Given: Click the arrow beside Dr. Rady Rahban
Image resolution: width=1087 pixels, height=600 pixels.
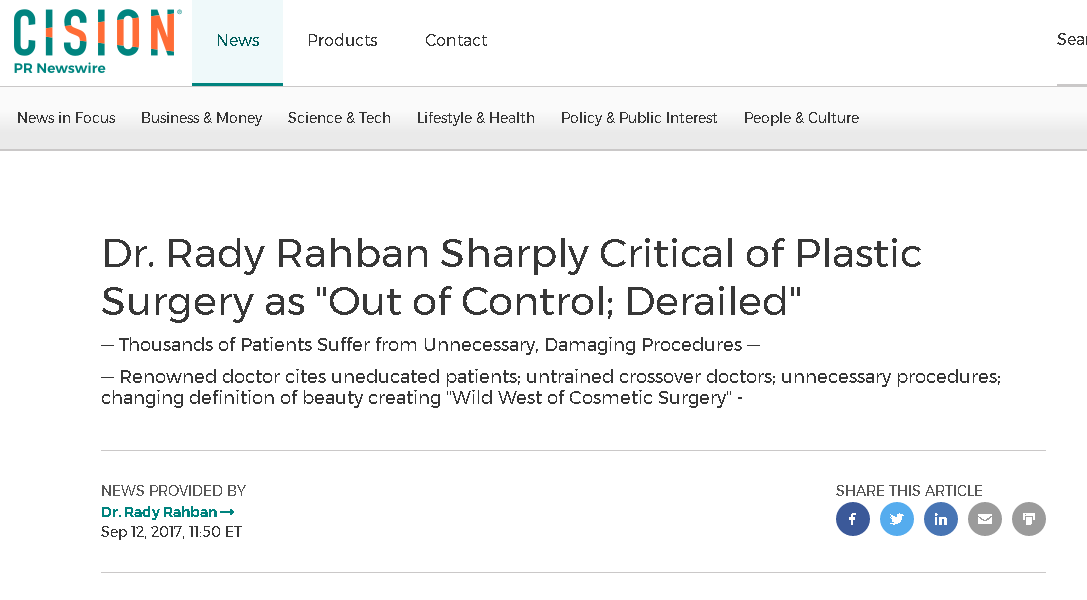Looking at the screenshot, I should [227, 512].
